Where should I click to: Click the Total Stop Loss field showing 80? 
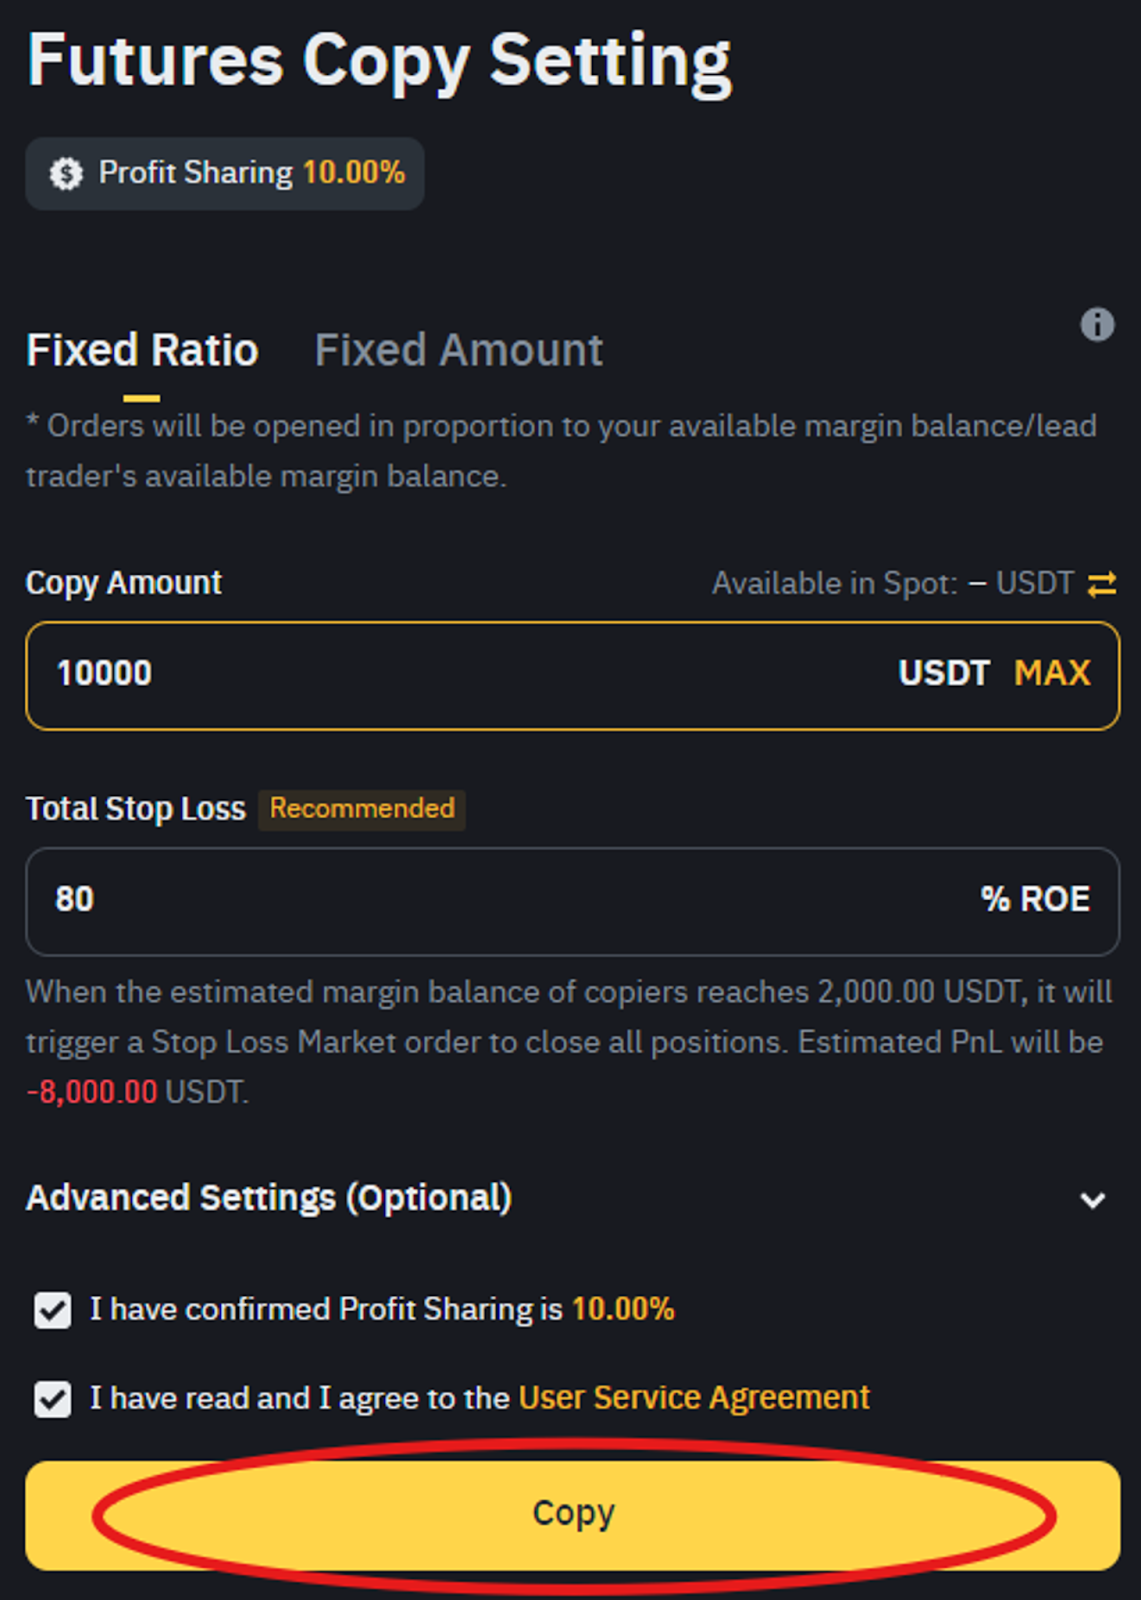pyautogui.click(x=572, y=902)
